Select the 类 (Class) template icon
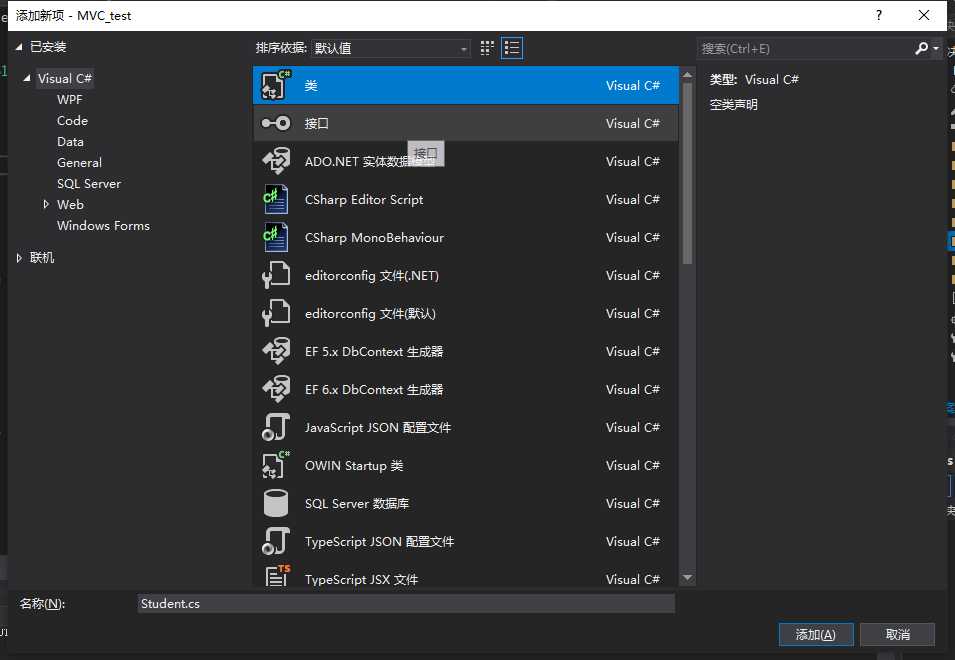Screen dimensions: 955x660 click(x=276, y=85)
